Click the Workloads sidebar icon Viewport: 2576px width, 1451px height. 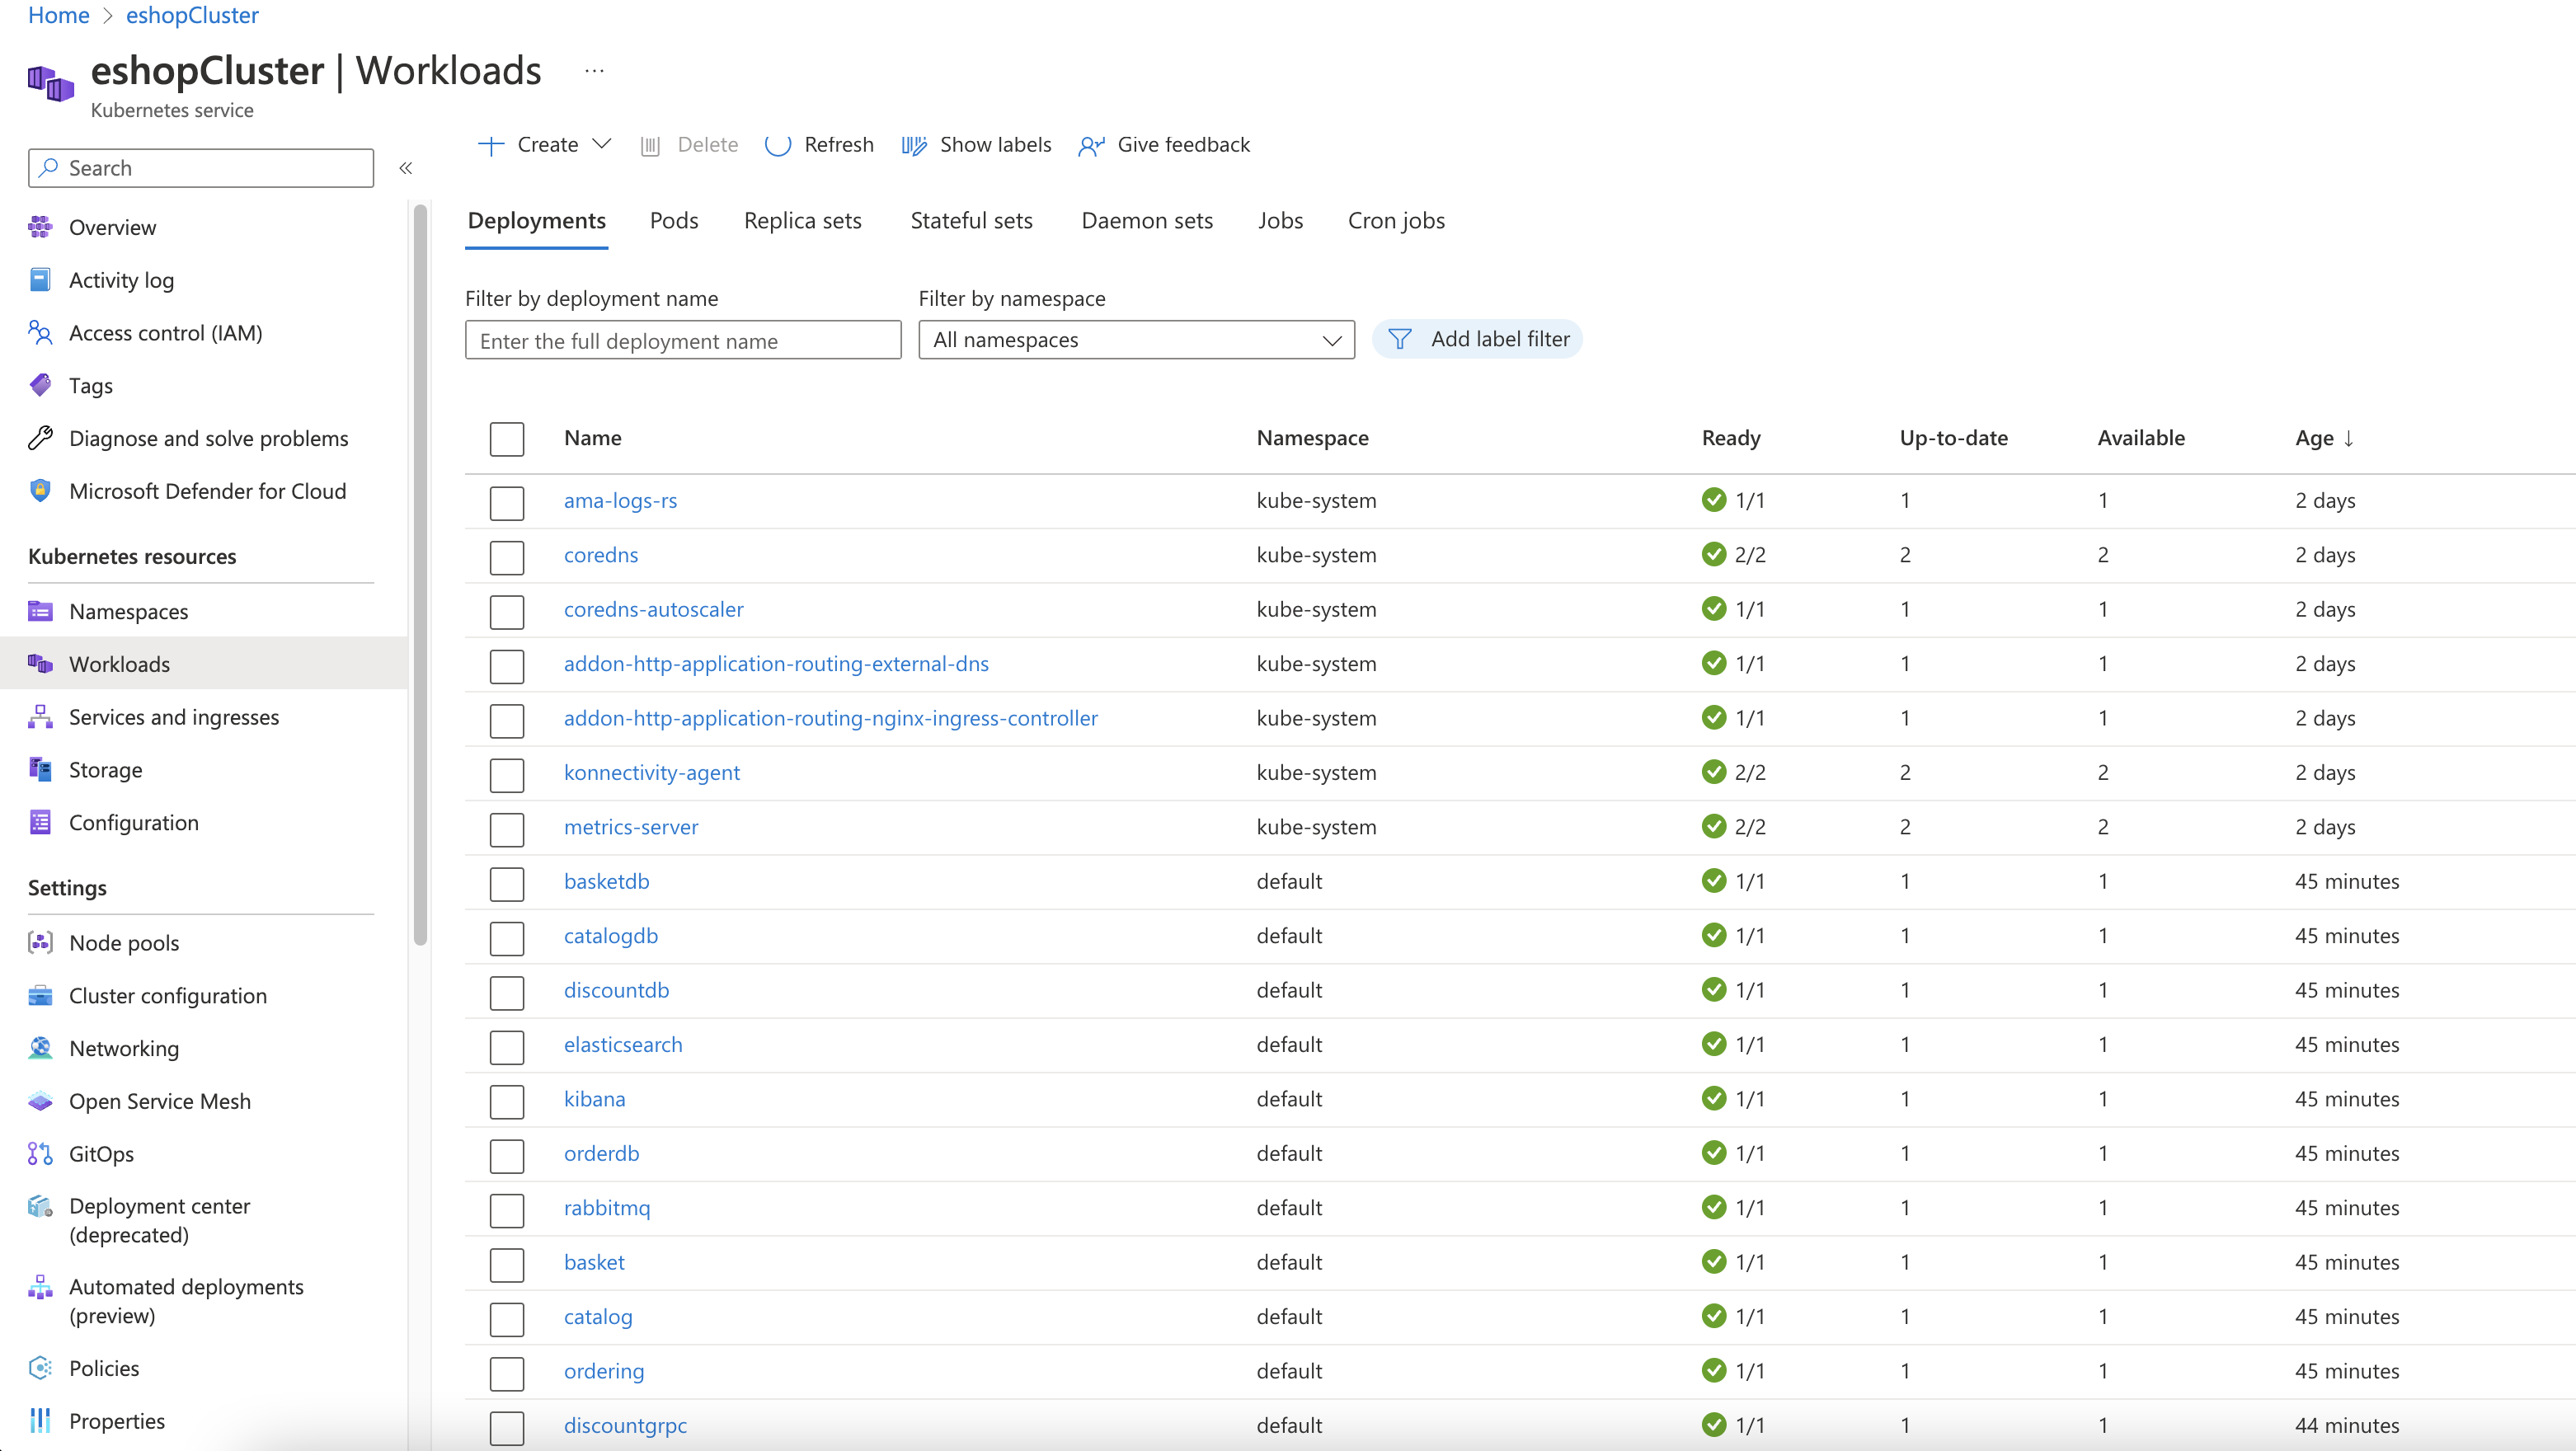tap(40, 664)
